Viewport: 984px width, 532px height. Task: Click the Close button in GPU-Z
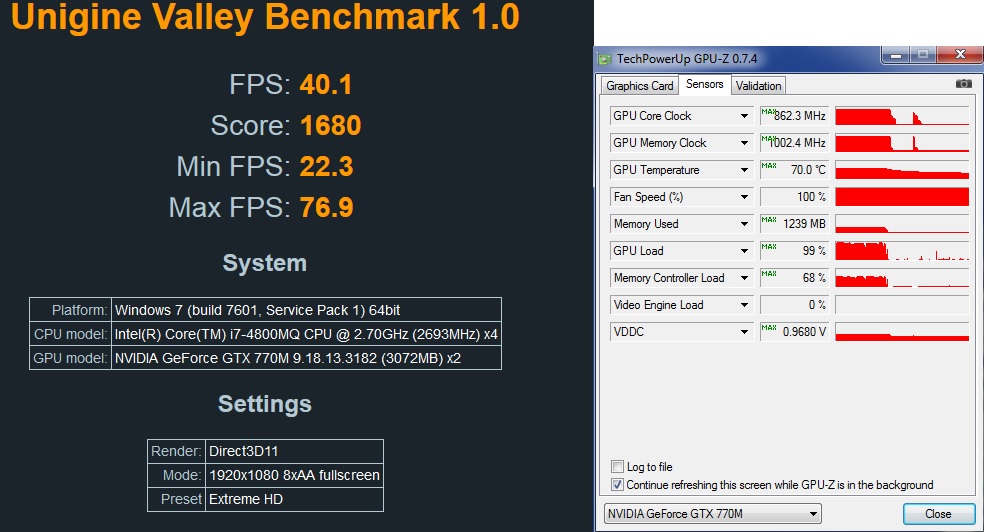938,514
